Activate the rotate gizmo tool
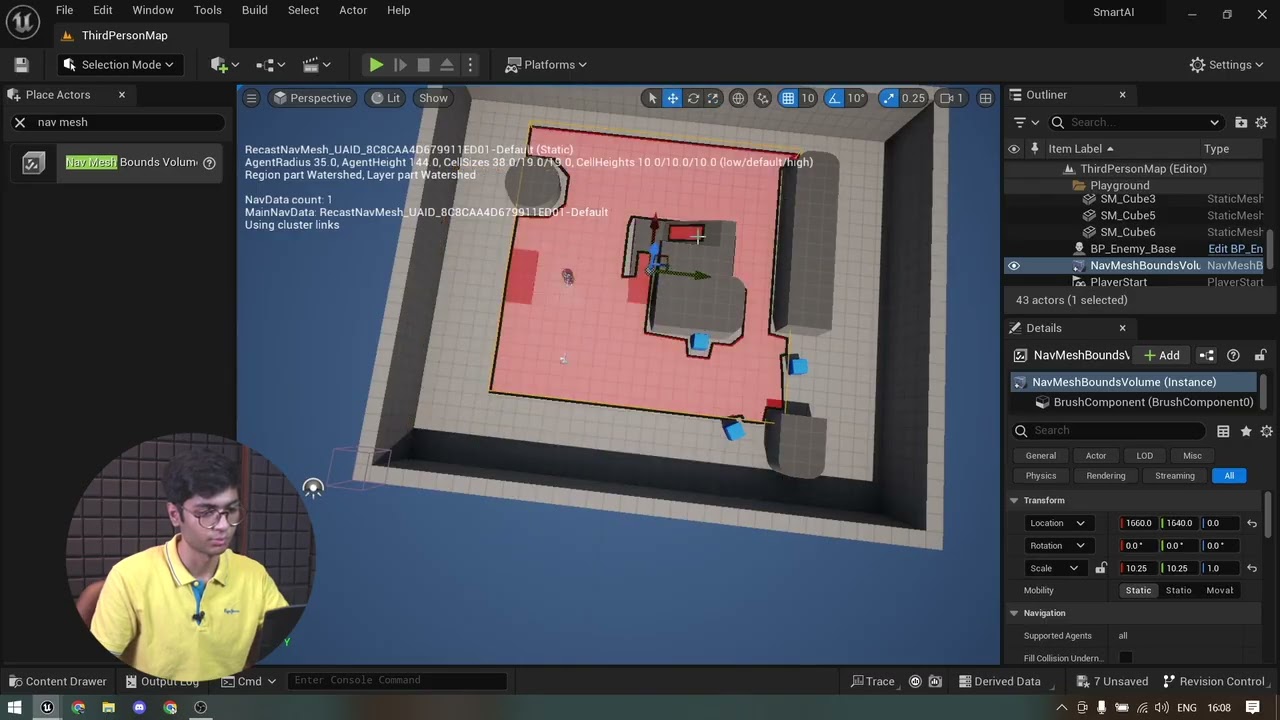This screenshot has height=720, width=1280. click(x=693, y=98)
